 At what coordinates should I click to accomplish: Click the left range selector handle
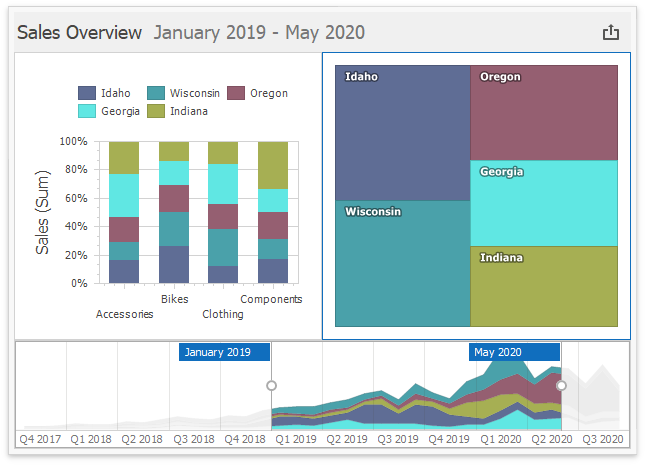271,385
